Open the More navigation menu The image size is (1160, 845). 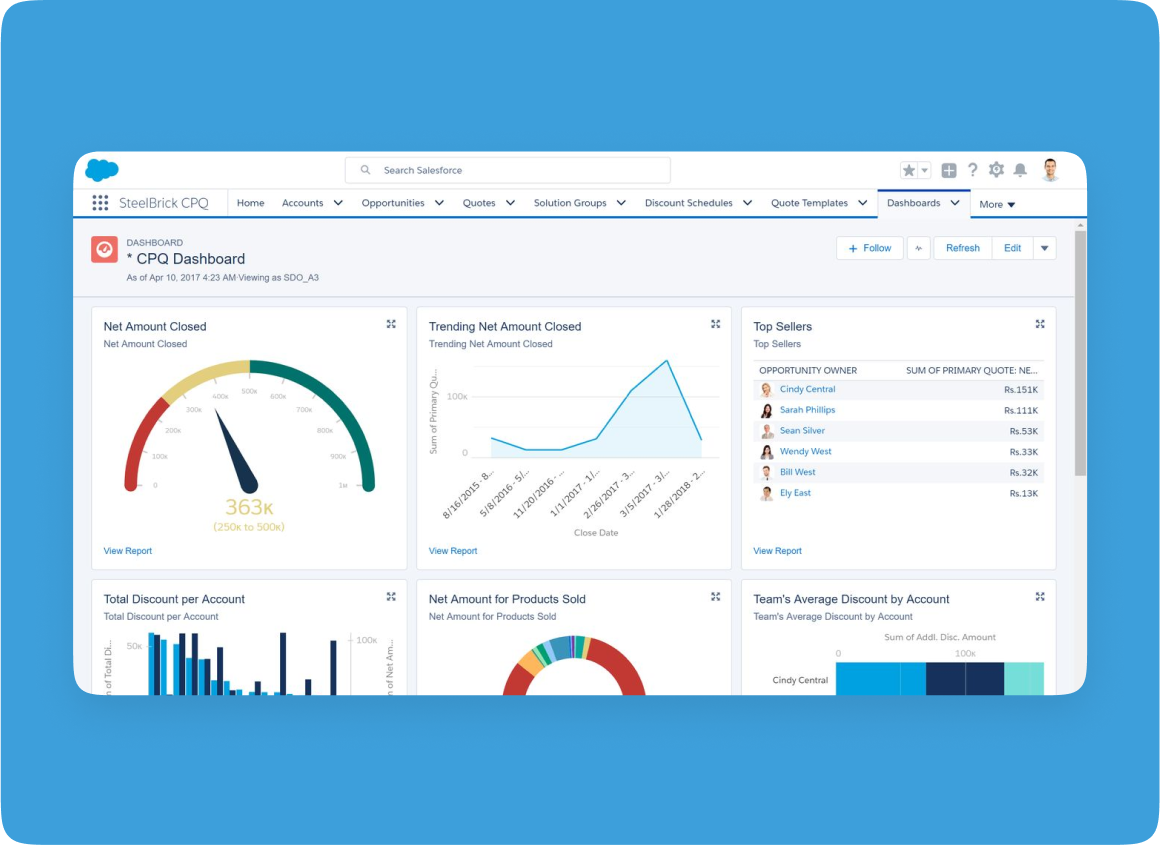coord(997,204)
